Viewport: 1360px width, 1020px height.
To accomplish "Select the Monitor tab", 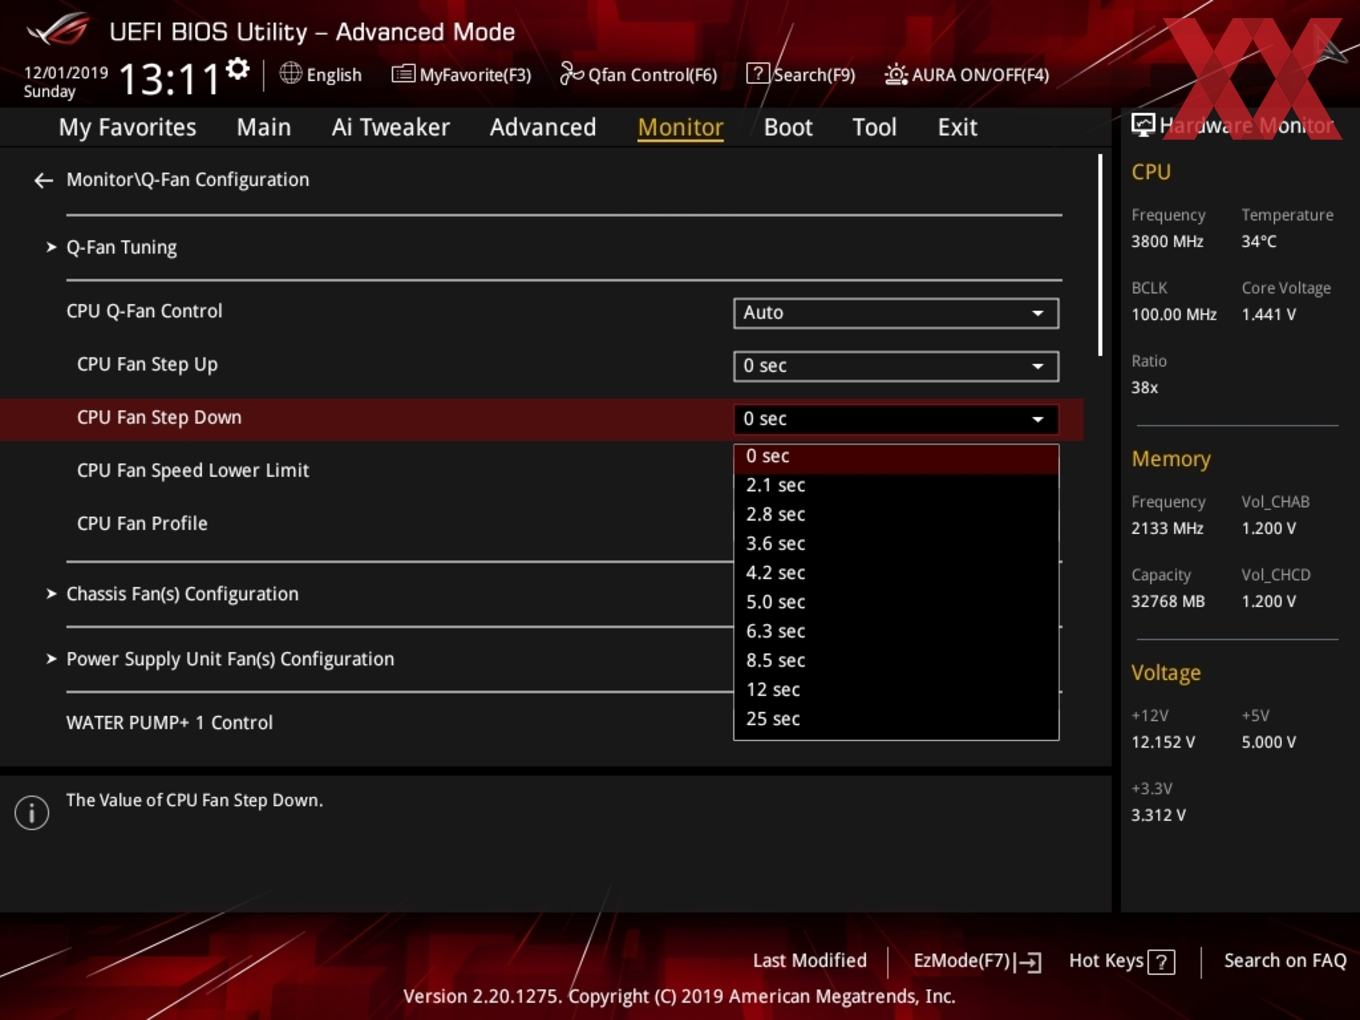I will click(681, 127).
